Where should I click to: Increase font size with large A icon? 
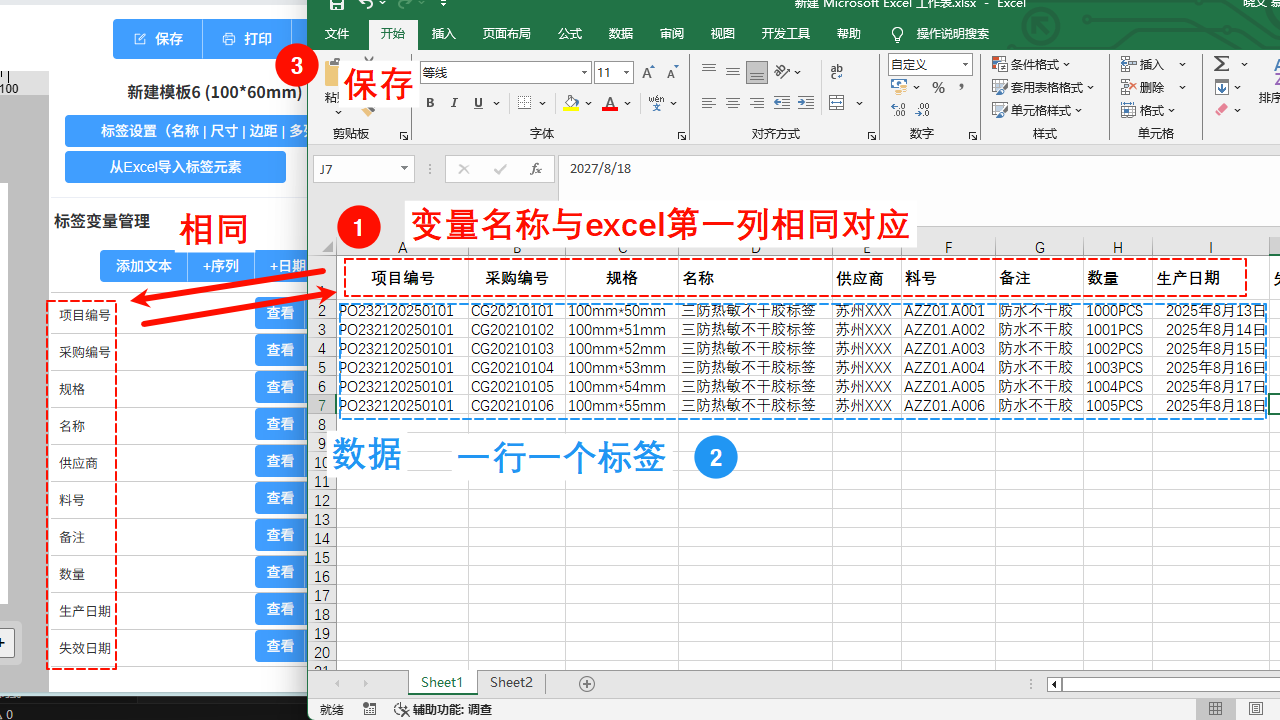pos(648,73)
